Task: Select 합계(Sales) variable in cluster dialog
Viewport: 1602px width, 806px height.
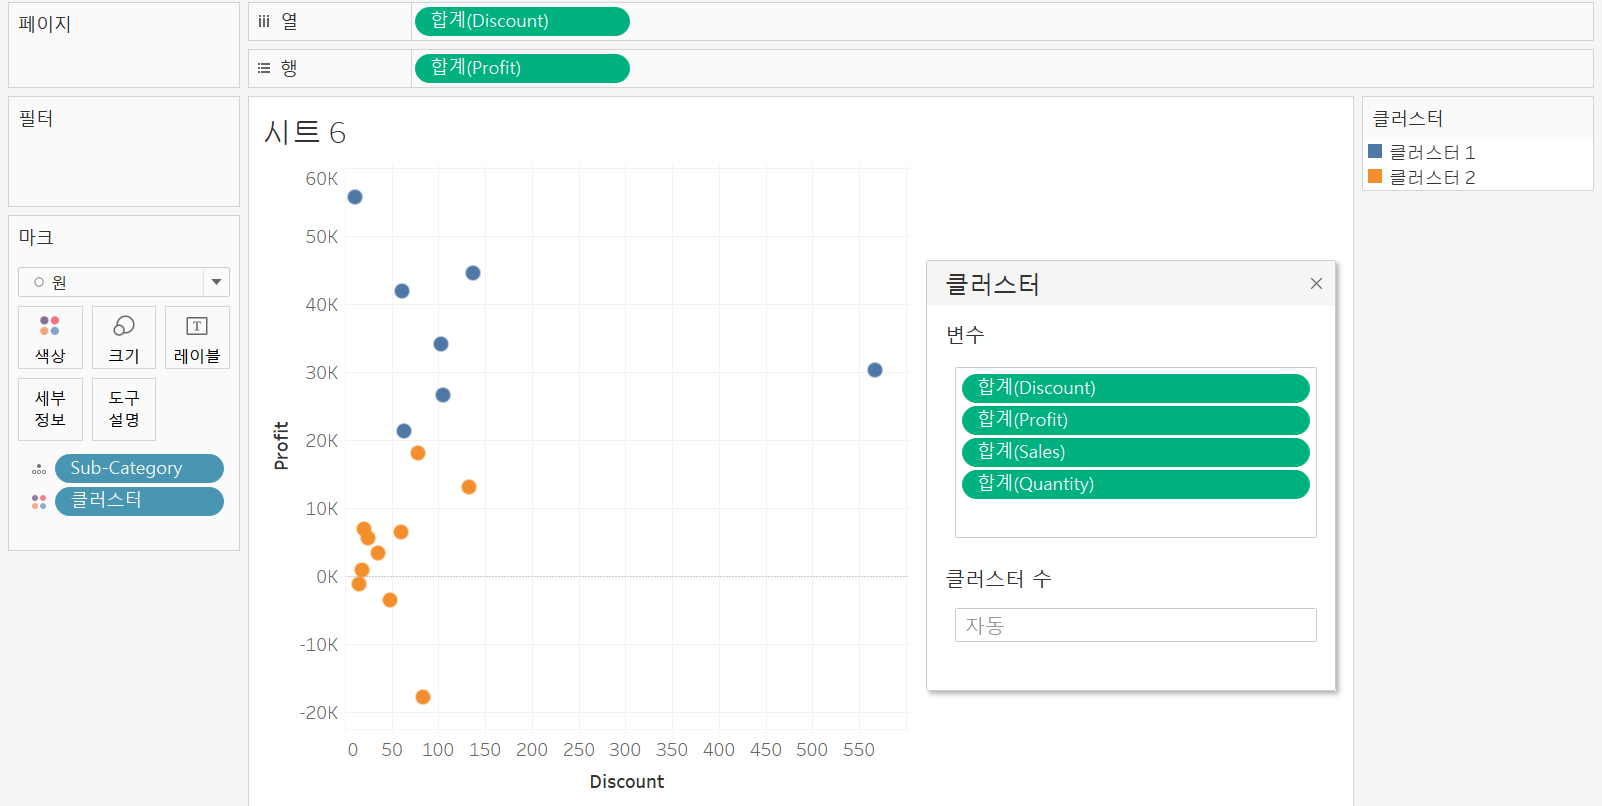Action: click(x=1135, y=452)
